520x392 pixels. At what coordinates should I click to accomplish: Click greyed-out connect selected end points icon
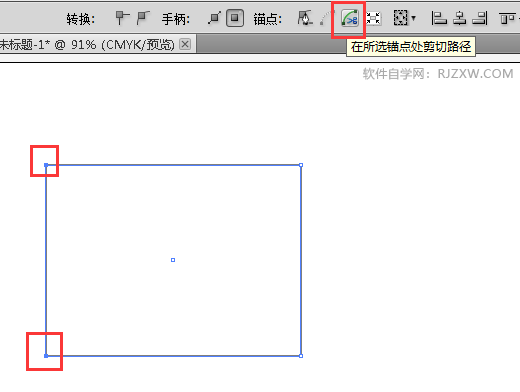326,18
